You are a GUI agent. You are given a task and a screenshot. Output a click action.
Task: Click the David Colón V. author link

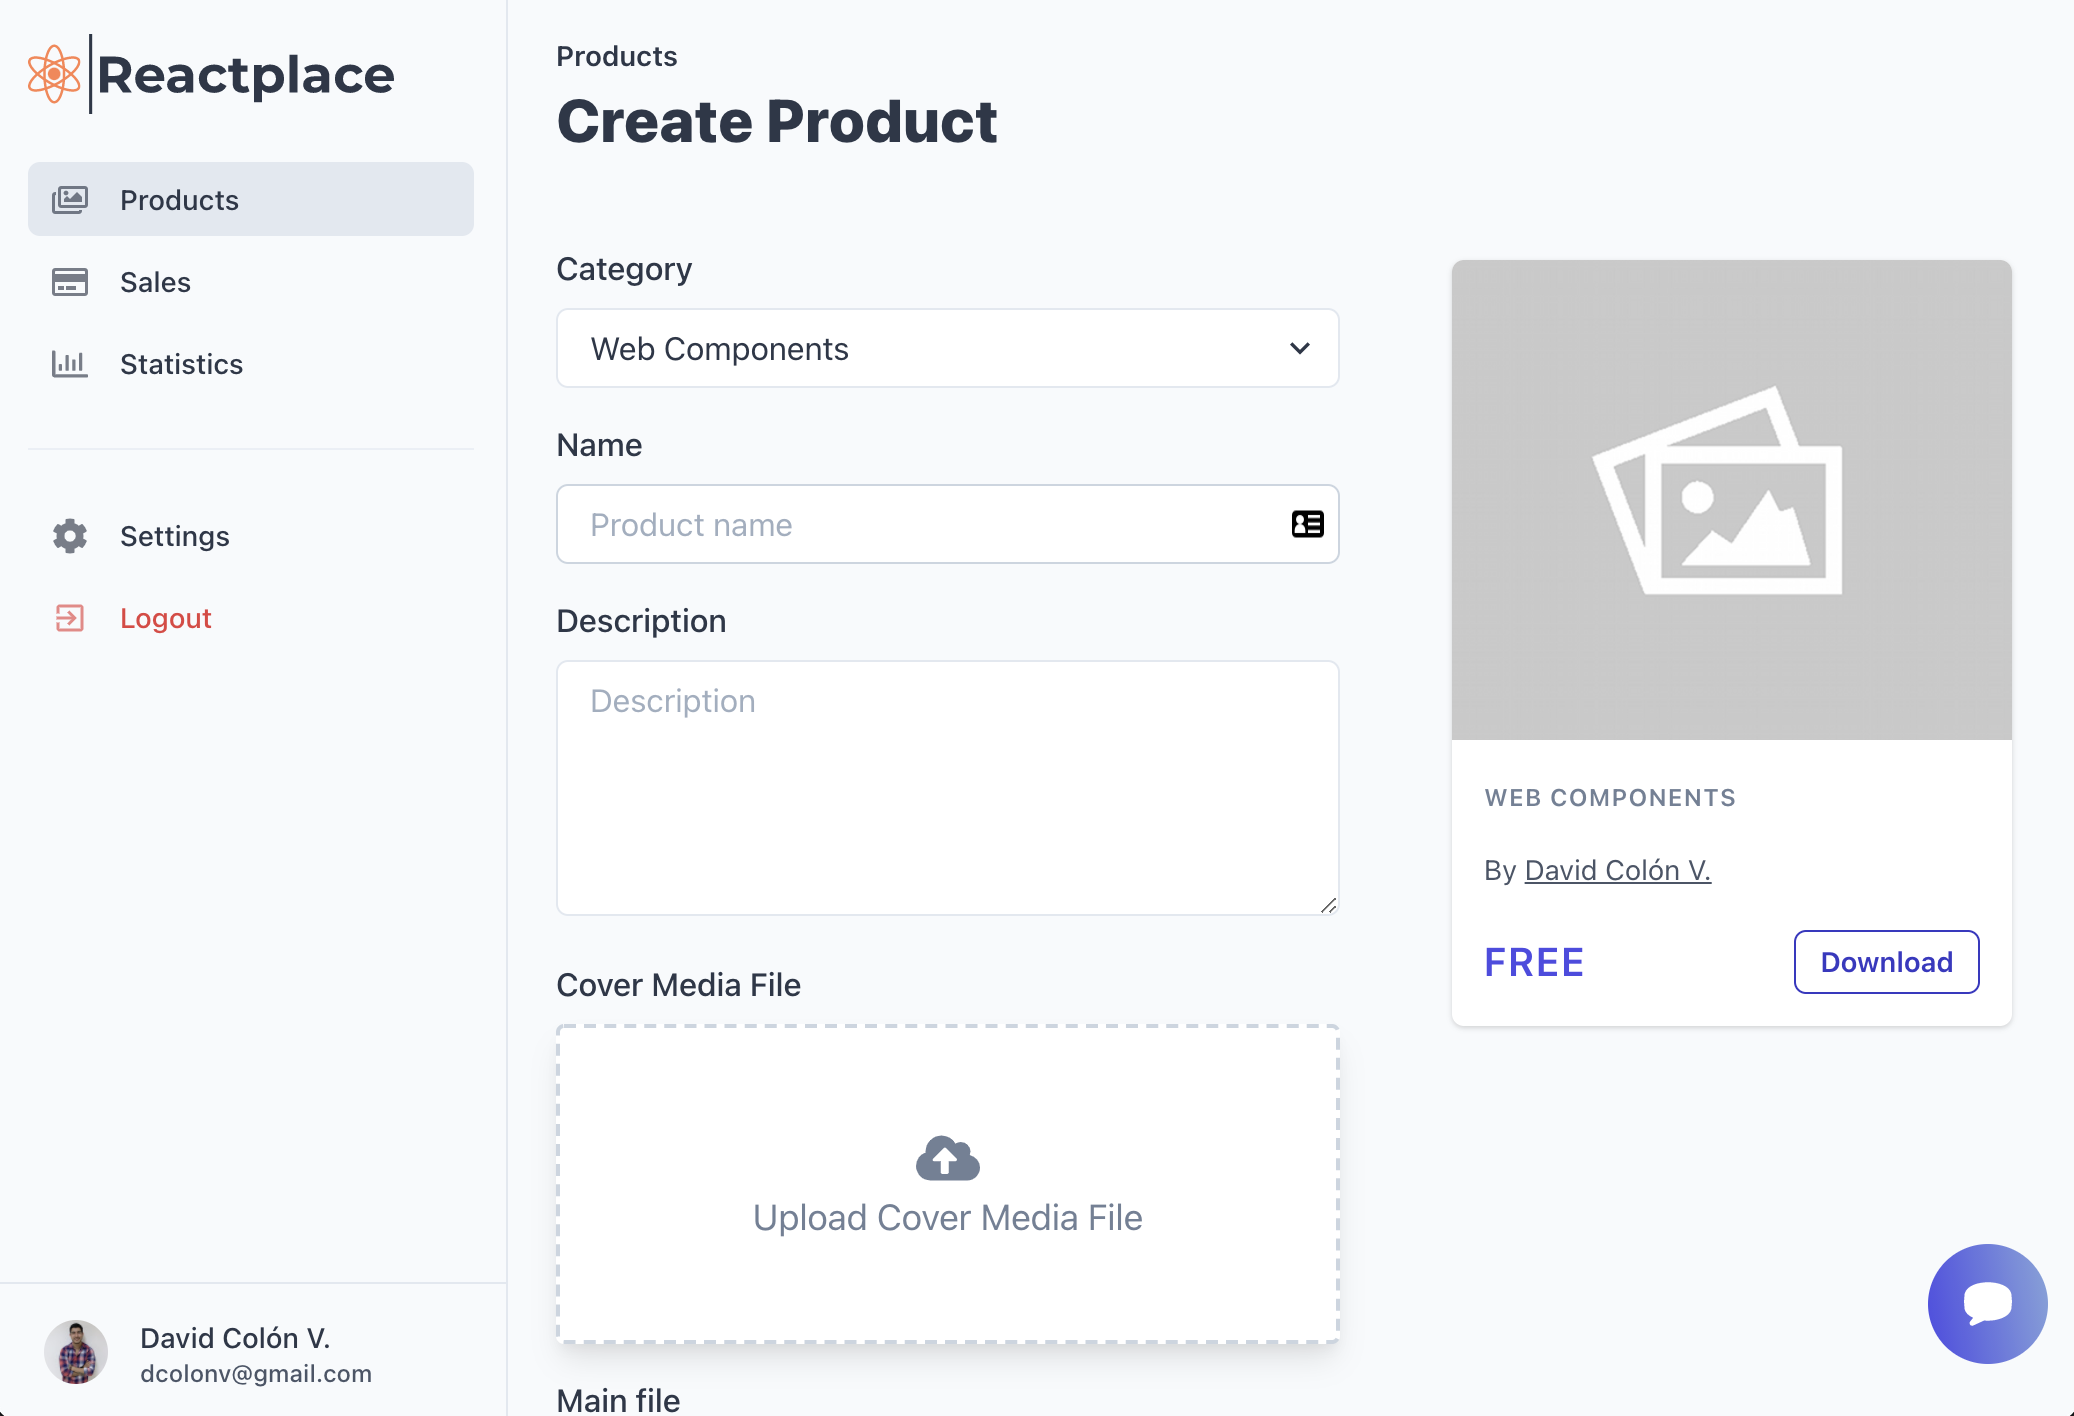click(x=1616, y=869)
